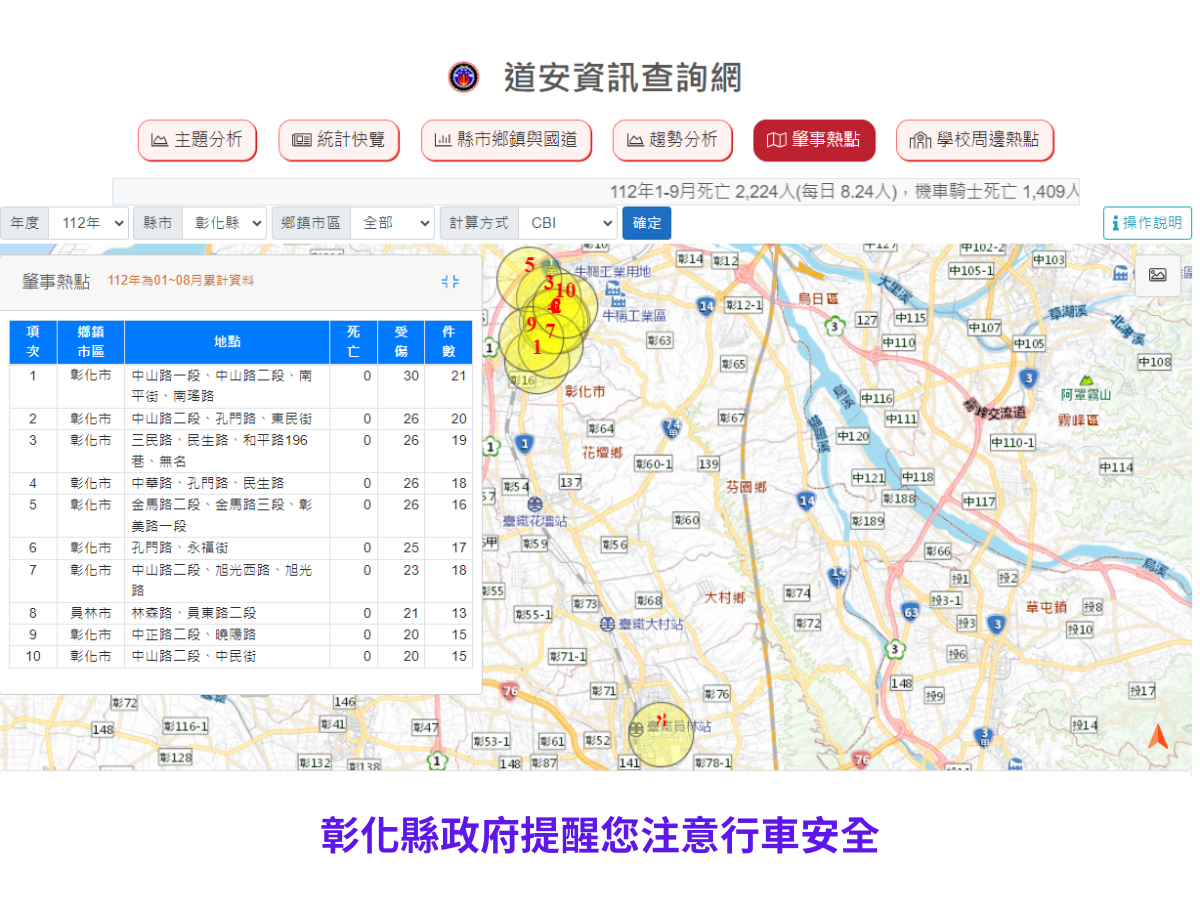Screen dimensions: 1200x900
Task: Click hotspot marker number 10 on map
Action: (566, 291)
